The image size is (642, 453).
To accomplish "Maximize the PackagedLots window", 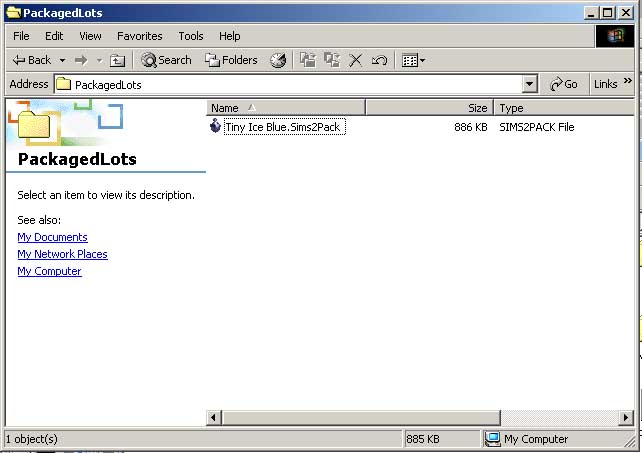I will (x=608, y=13).
